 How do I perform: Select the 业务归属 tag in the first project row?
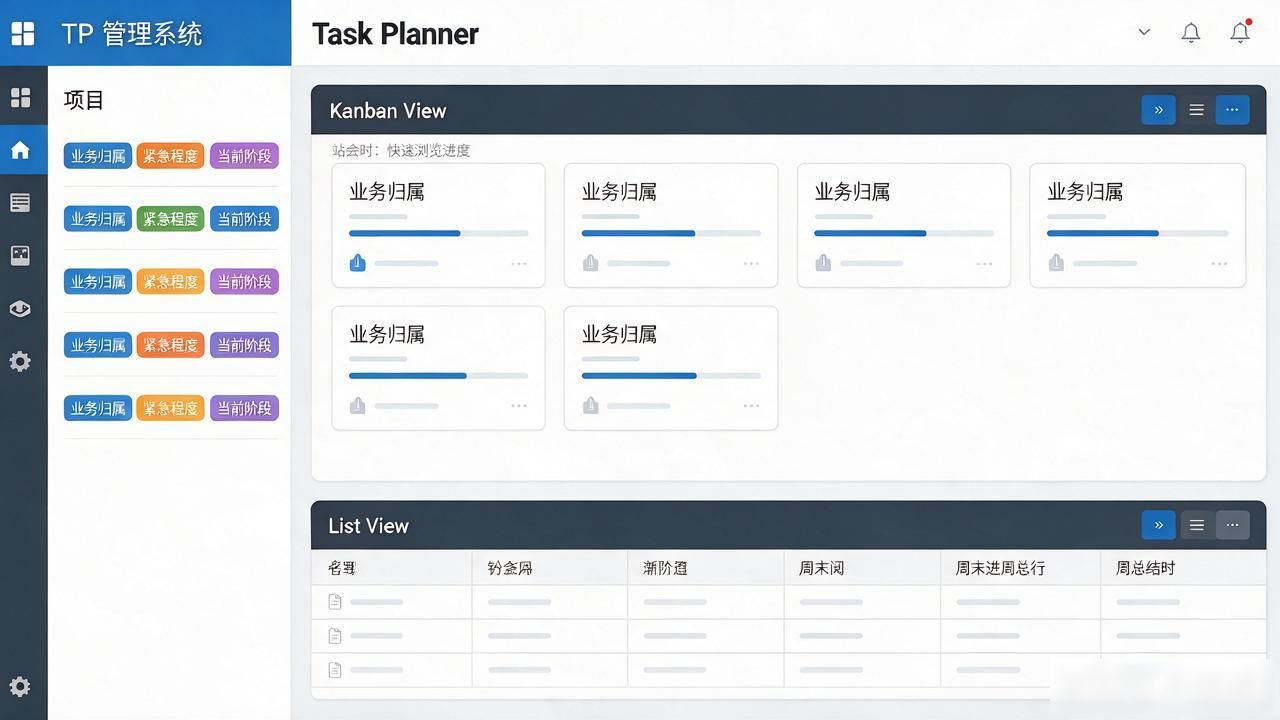(x=98, y=156)
